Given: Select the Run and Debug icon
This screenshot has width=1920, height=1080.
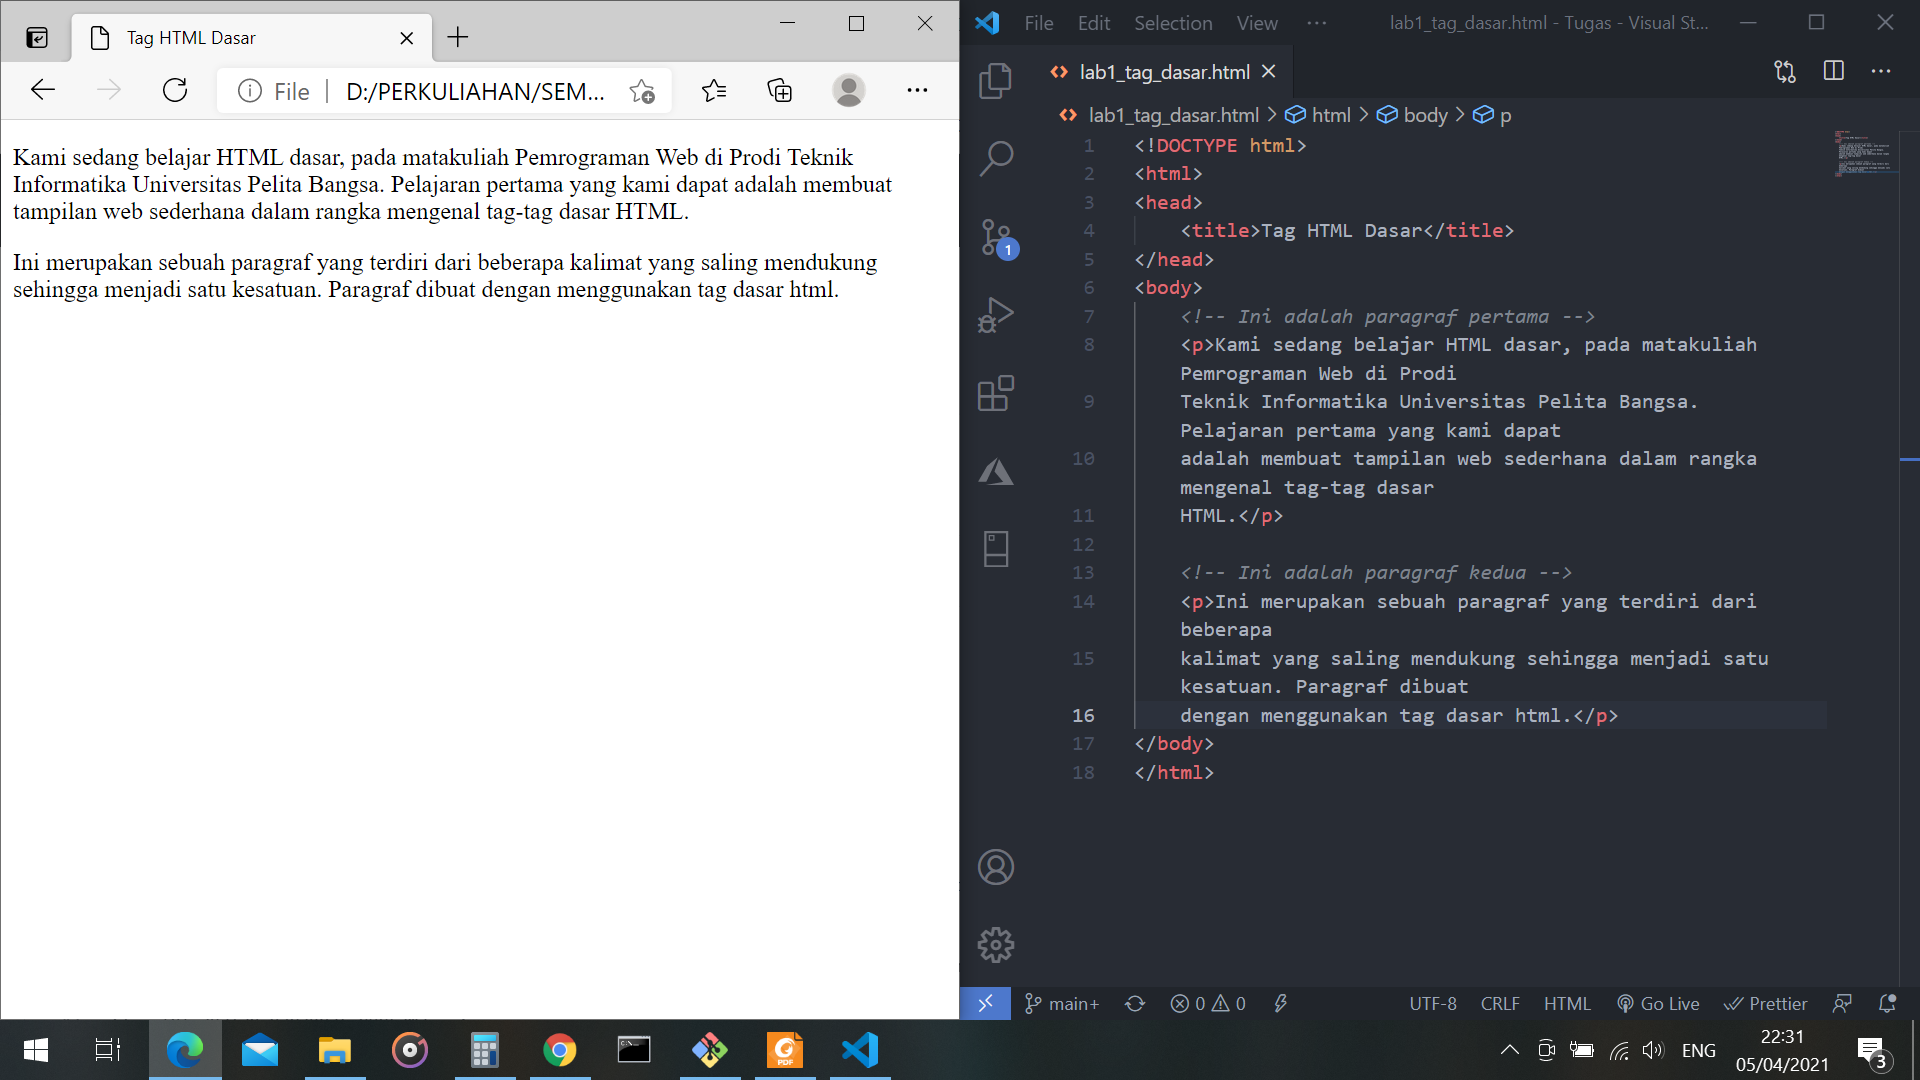Looking at the screenshot, I should [x=996, y=315].
